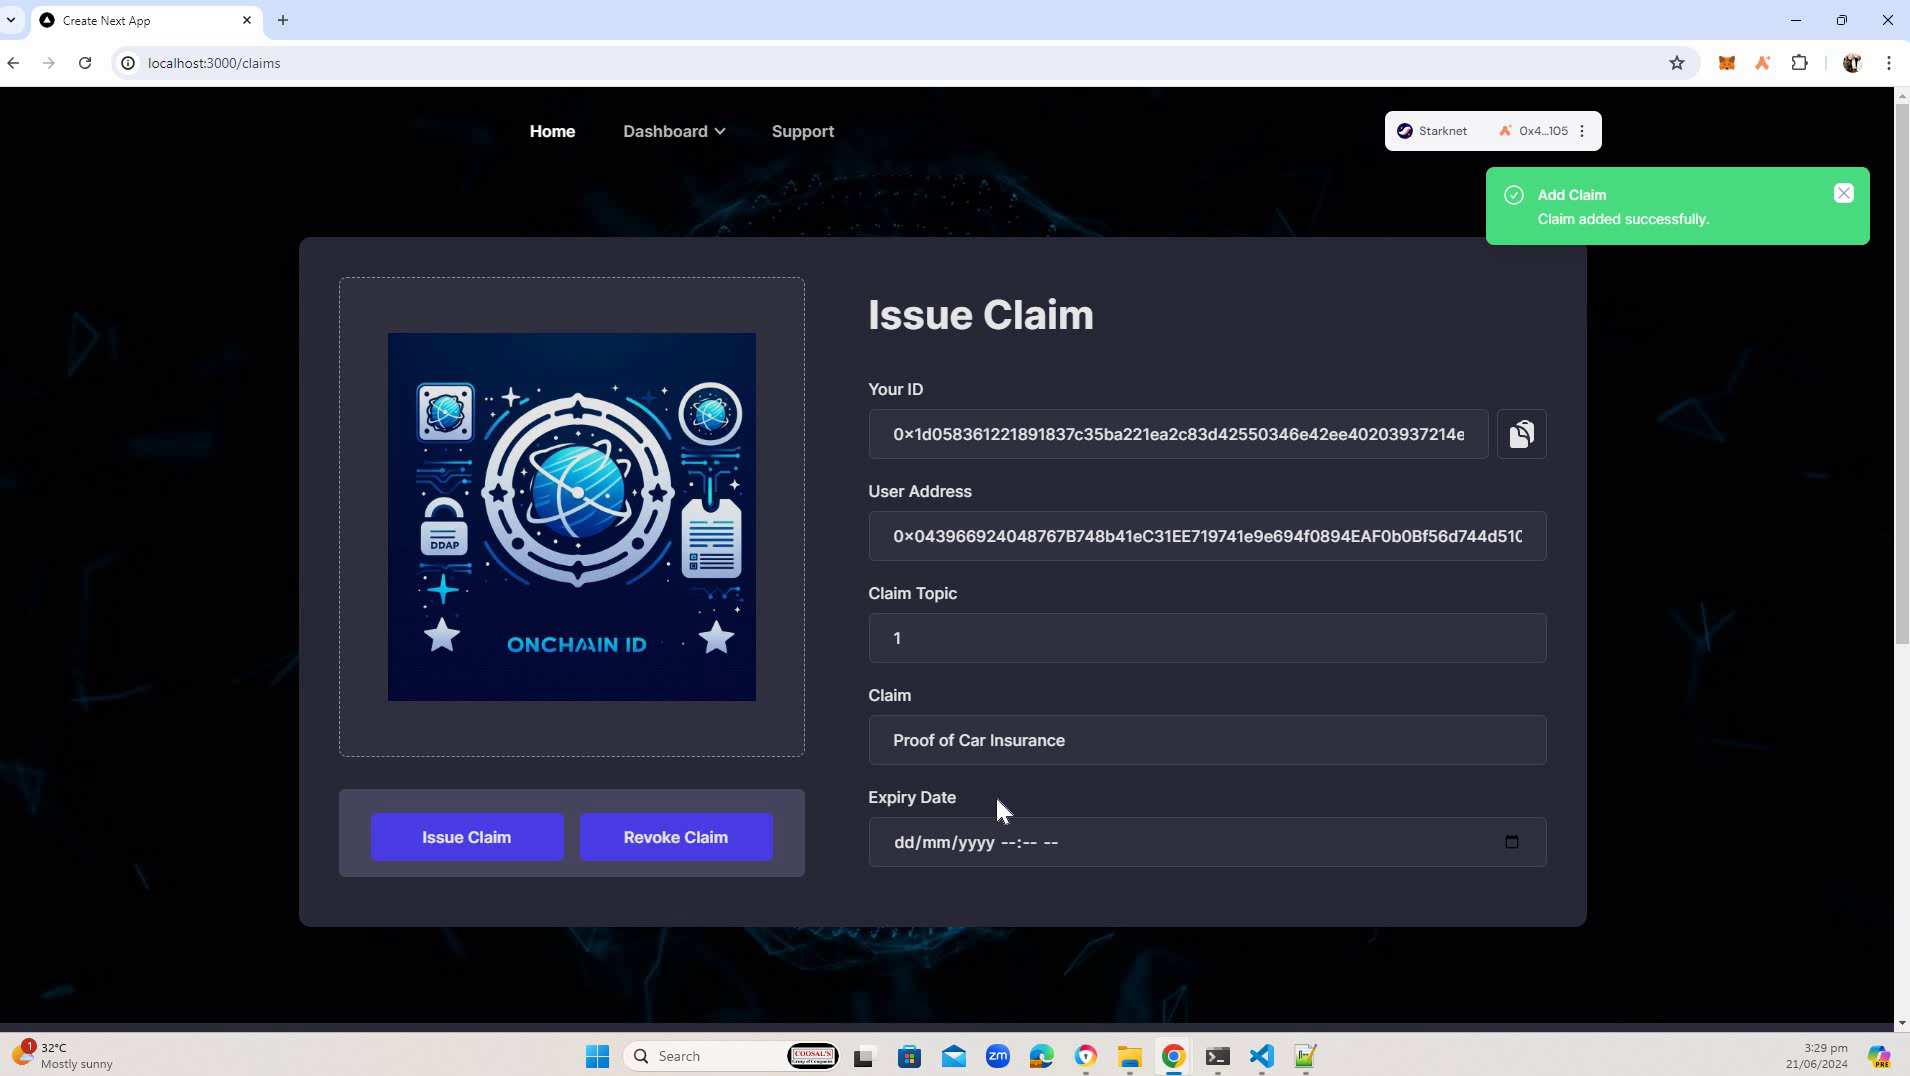Image resolution: width=1910 pixels, height=1076 pixels.
Task: Open the Argent wallet extension icon
Action: pos(1762,63)
